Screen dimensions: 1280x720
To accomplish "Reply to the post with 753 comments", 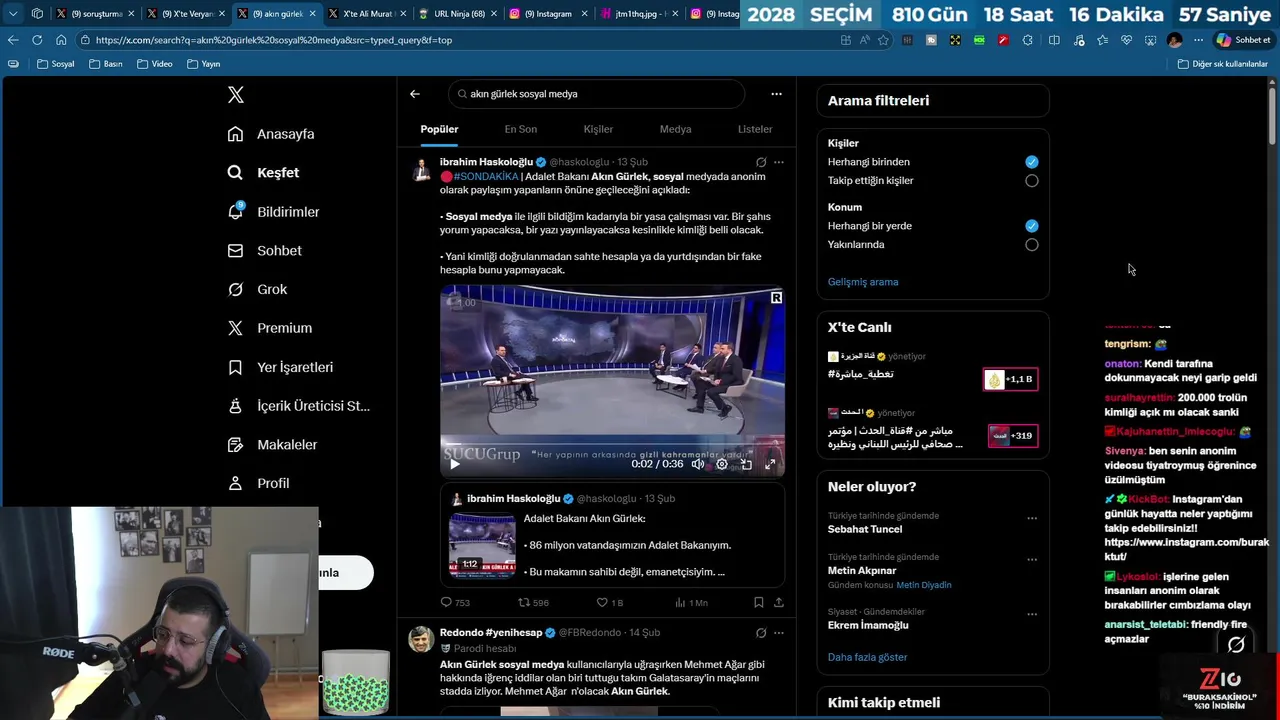I will point(455,603).
